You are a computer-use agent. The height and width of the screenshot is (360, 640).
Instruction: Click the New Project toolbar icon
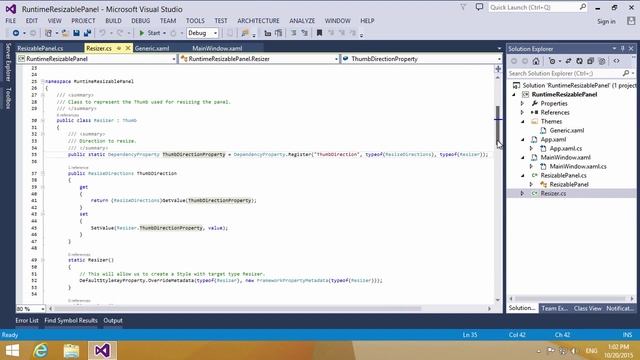(x=49, y=33)
